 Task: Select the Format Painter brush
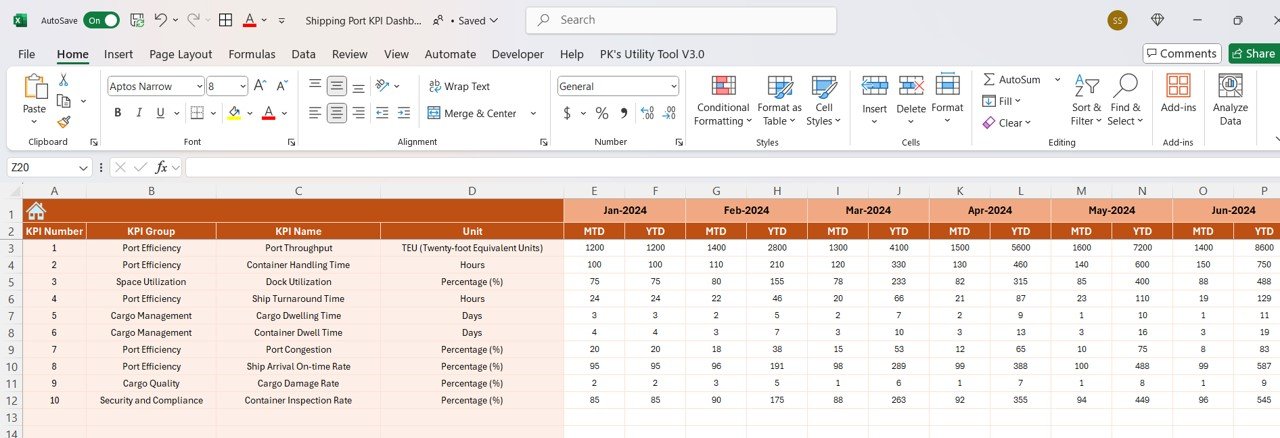click(64, 122)
